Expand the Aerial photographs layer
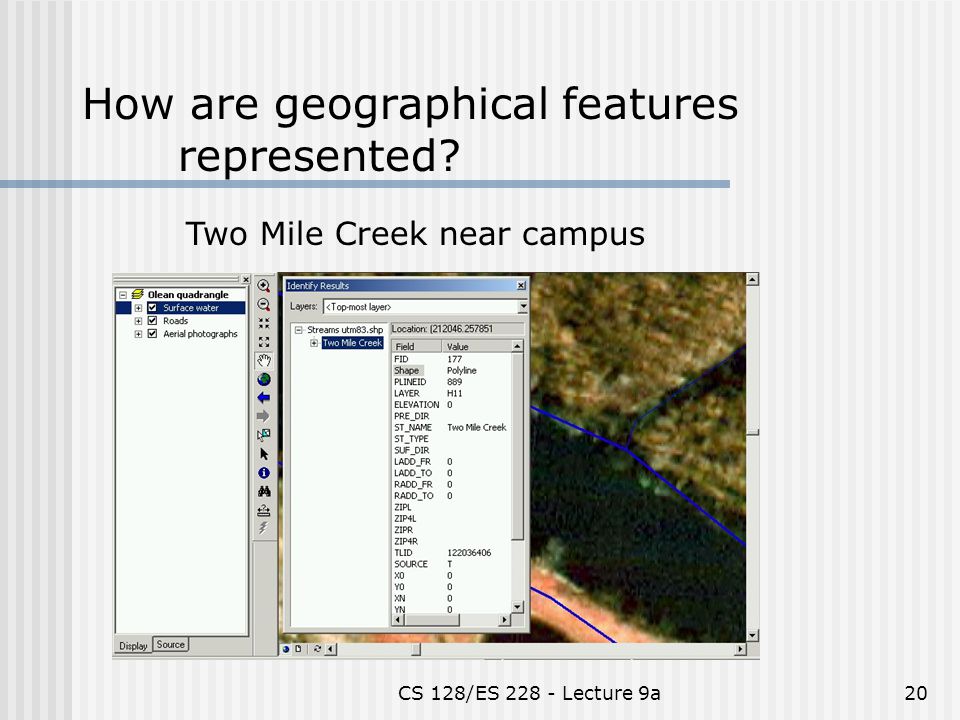Viewport: 960px width, 720px height. coord(138,334)
